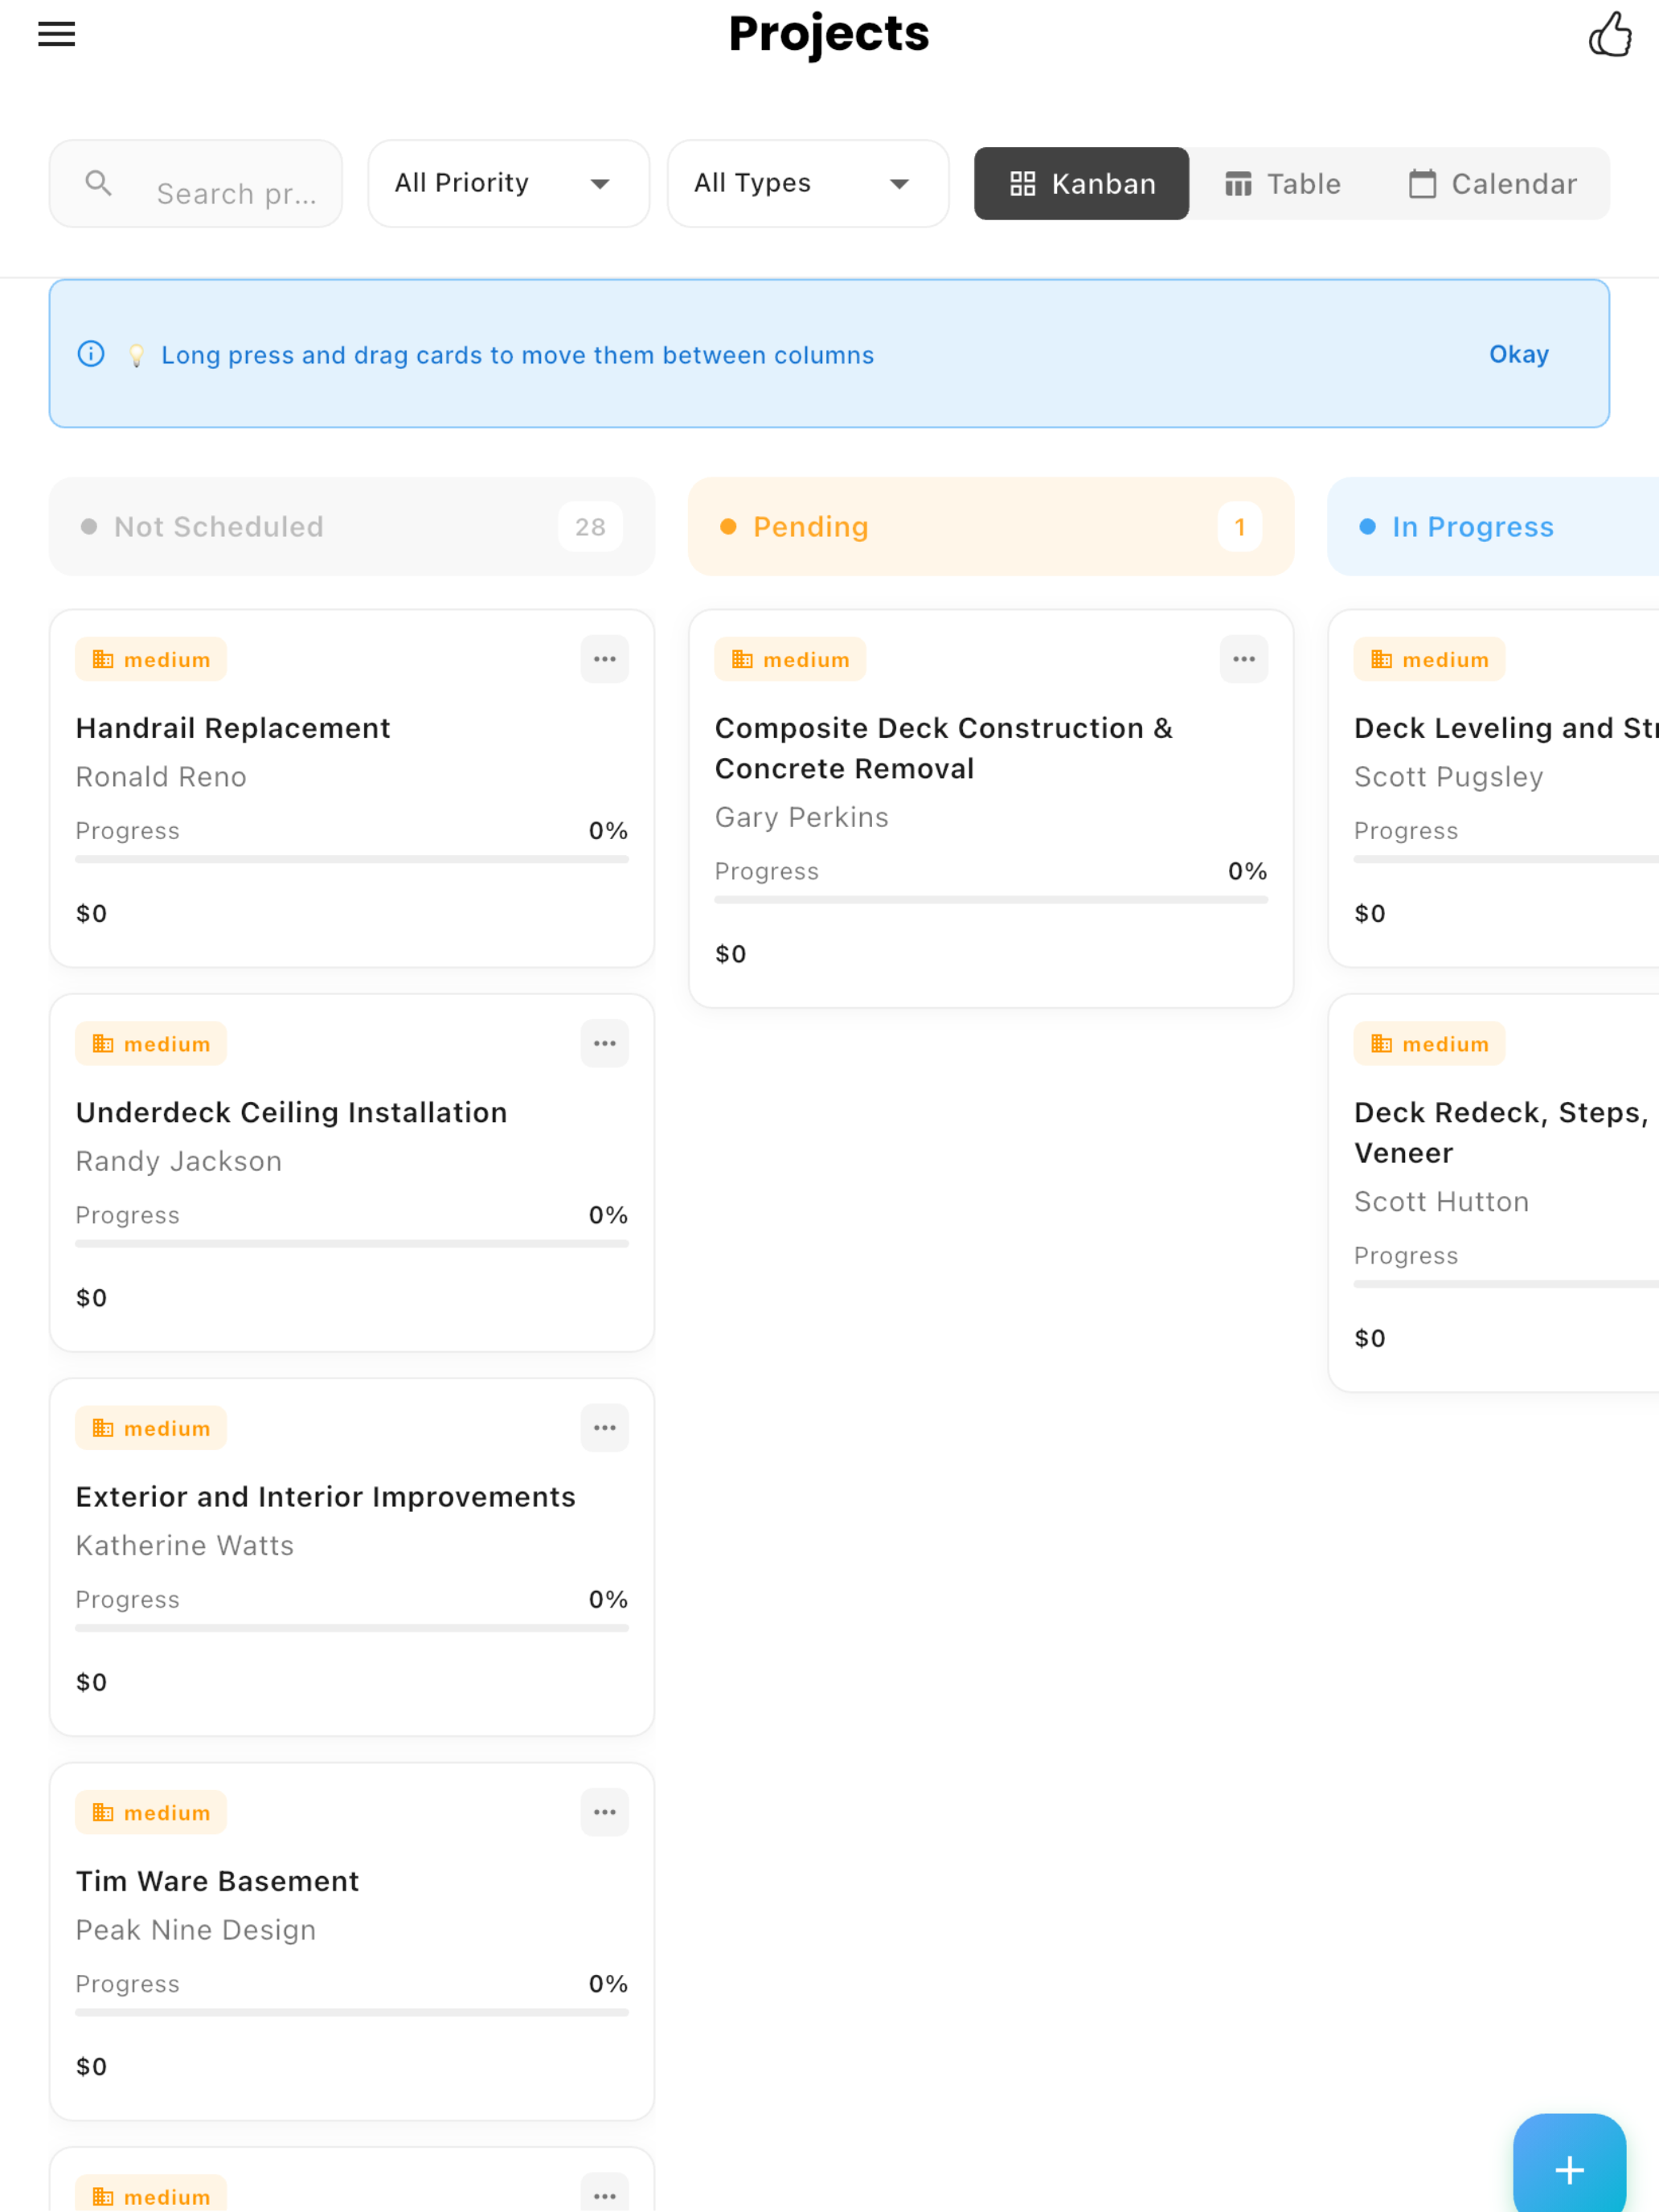This screenshot has height=2212, width=1659.
Task: Switch to Table view
Action: tap(1283, 183)
